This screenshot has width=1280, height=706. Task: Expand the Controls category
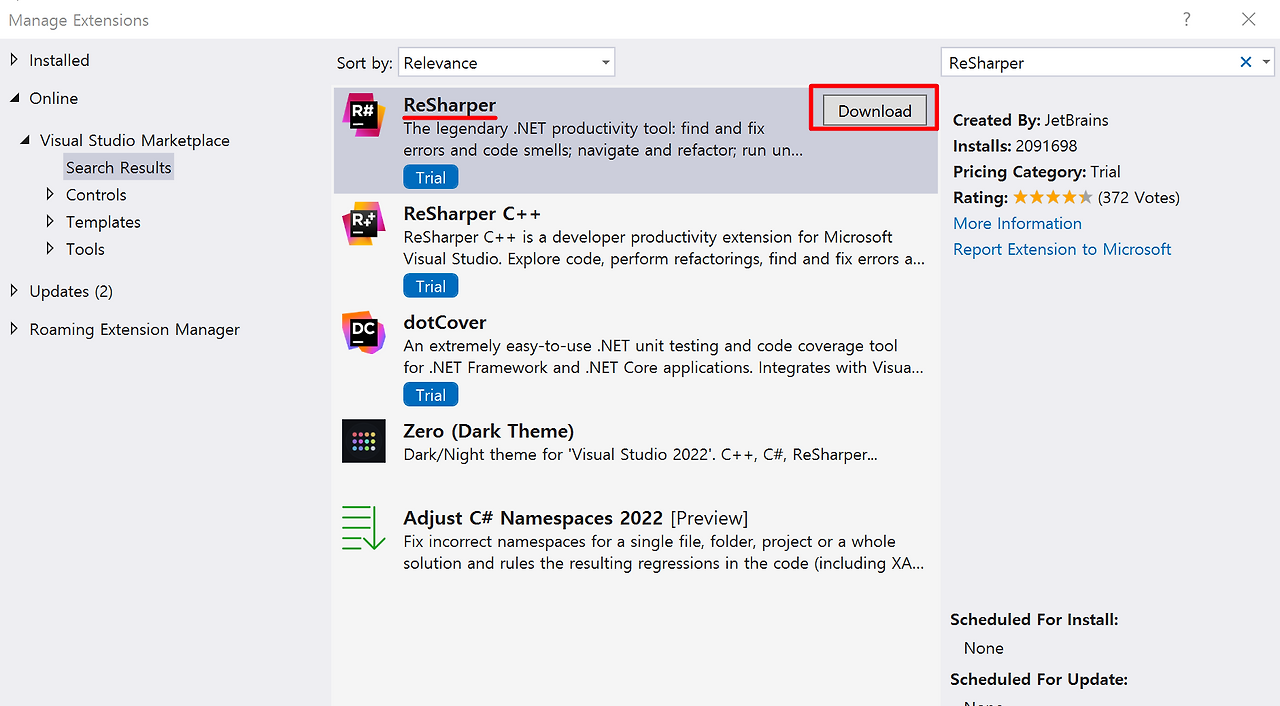point(96,194)
